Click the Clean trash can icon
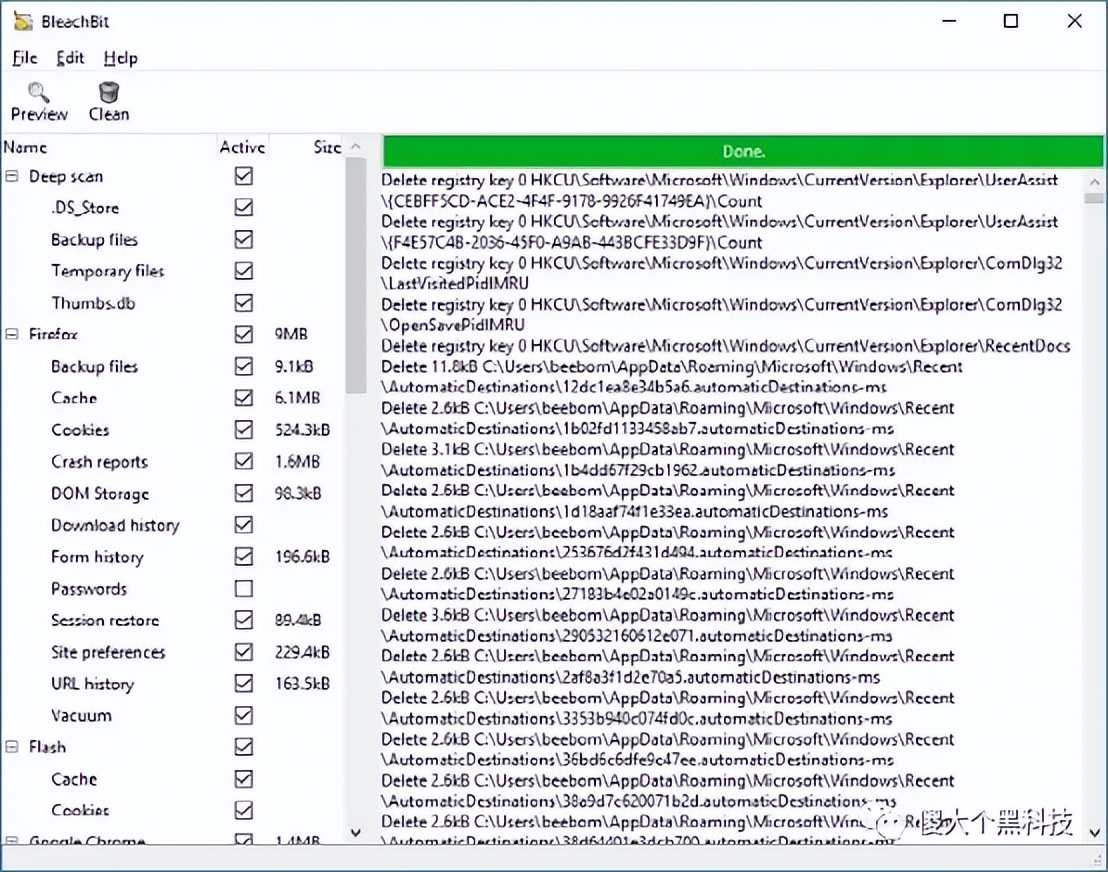 [108, 93]
